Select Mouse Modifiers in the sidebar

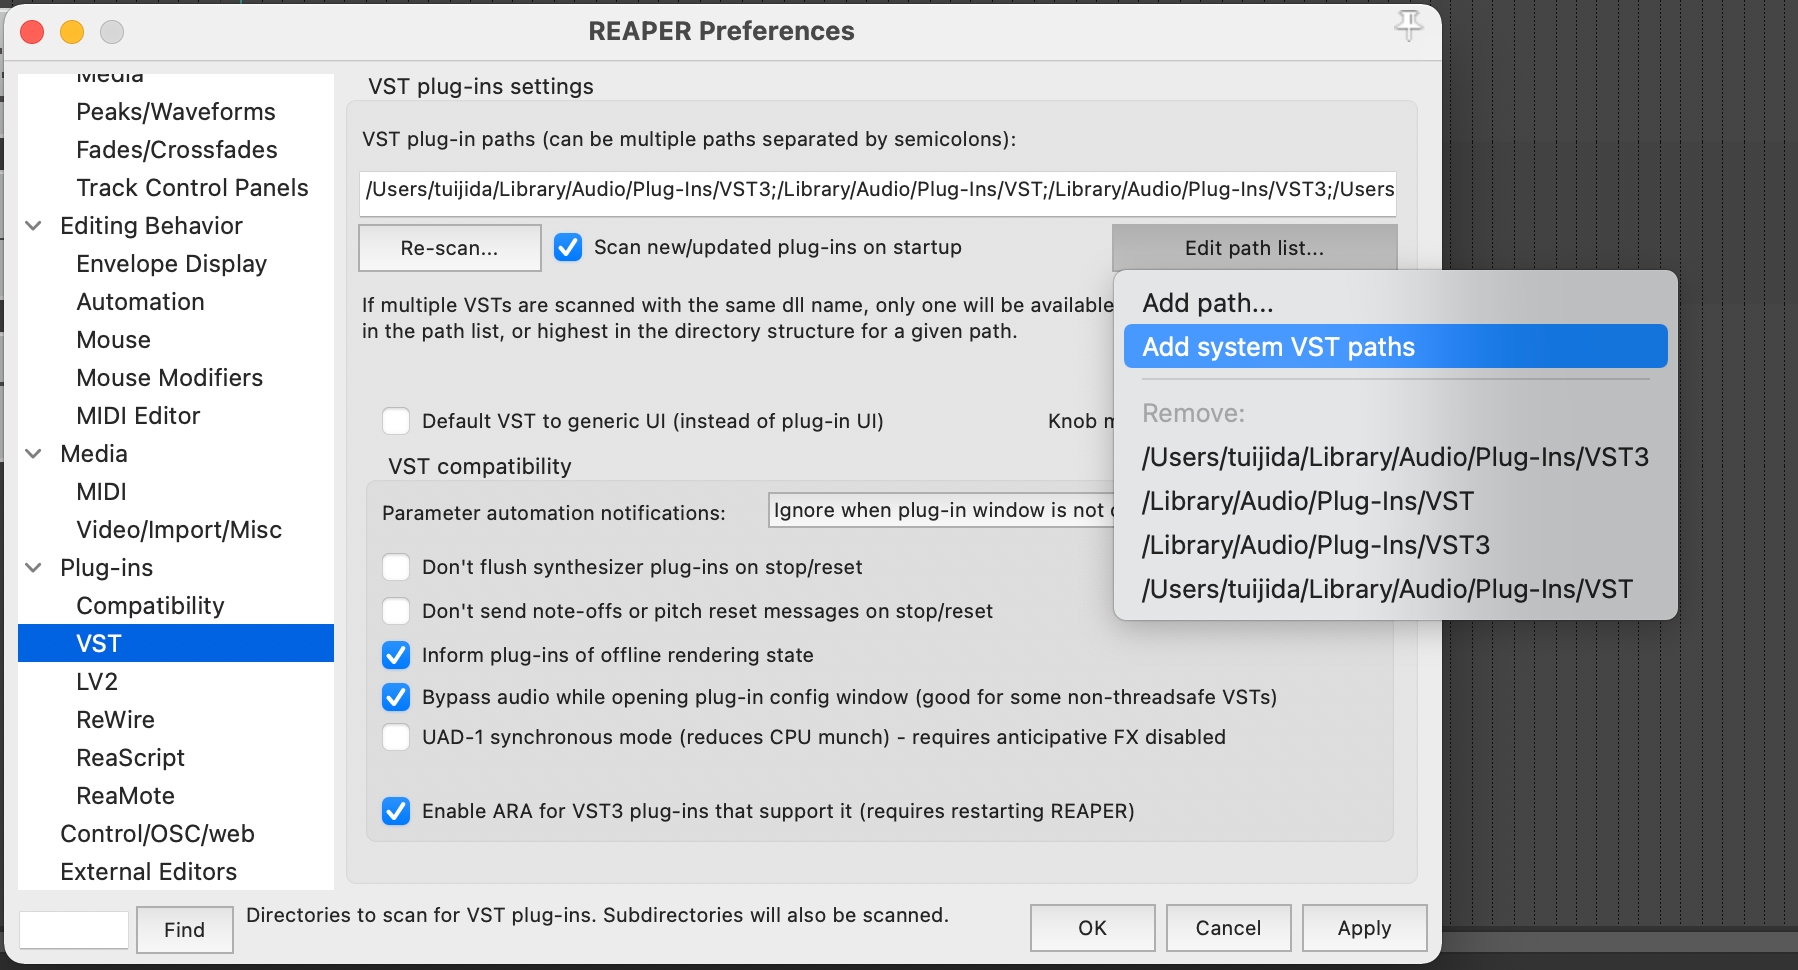pos(169,378)
